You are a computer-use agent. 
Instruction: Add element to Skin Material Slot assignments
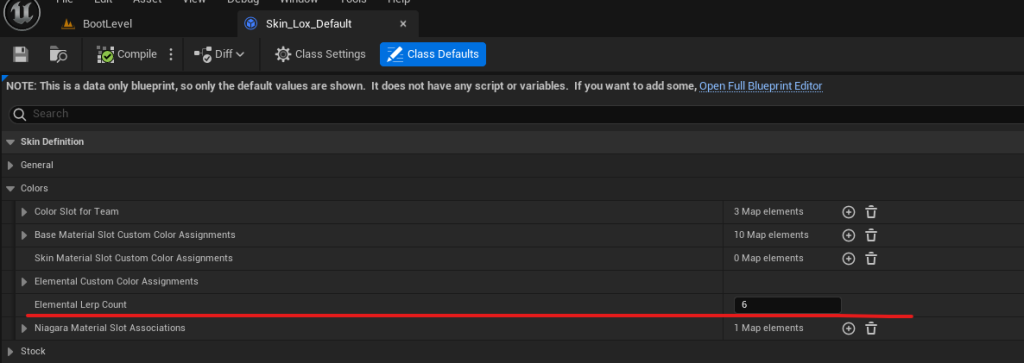pyautogui.click(x=848, y=259)
